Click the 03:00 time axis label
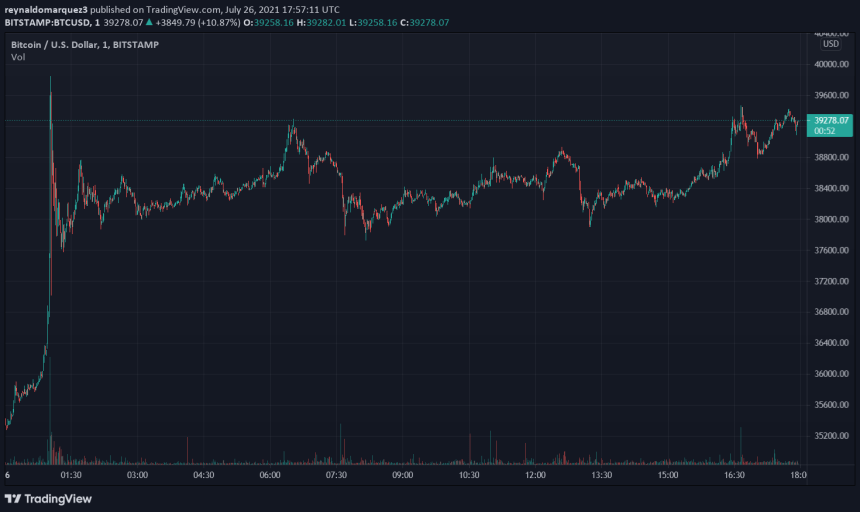The image size is (860, 512). 137,475
